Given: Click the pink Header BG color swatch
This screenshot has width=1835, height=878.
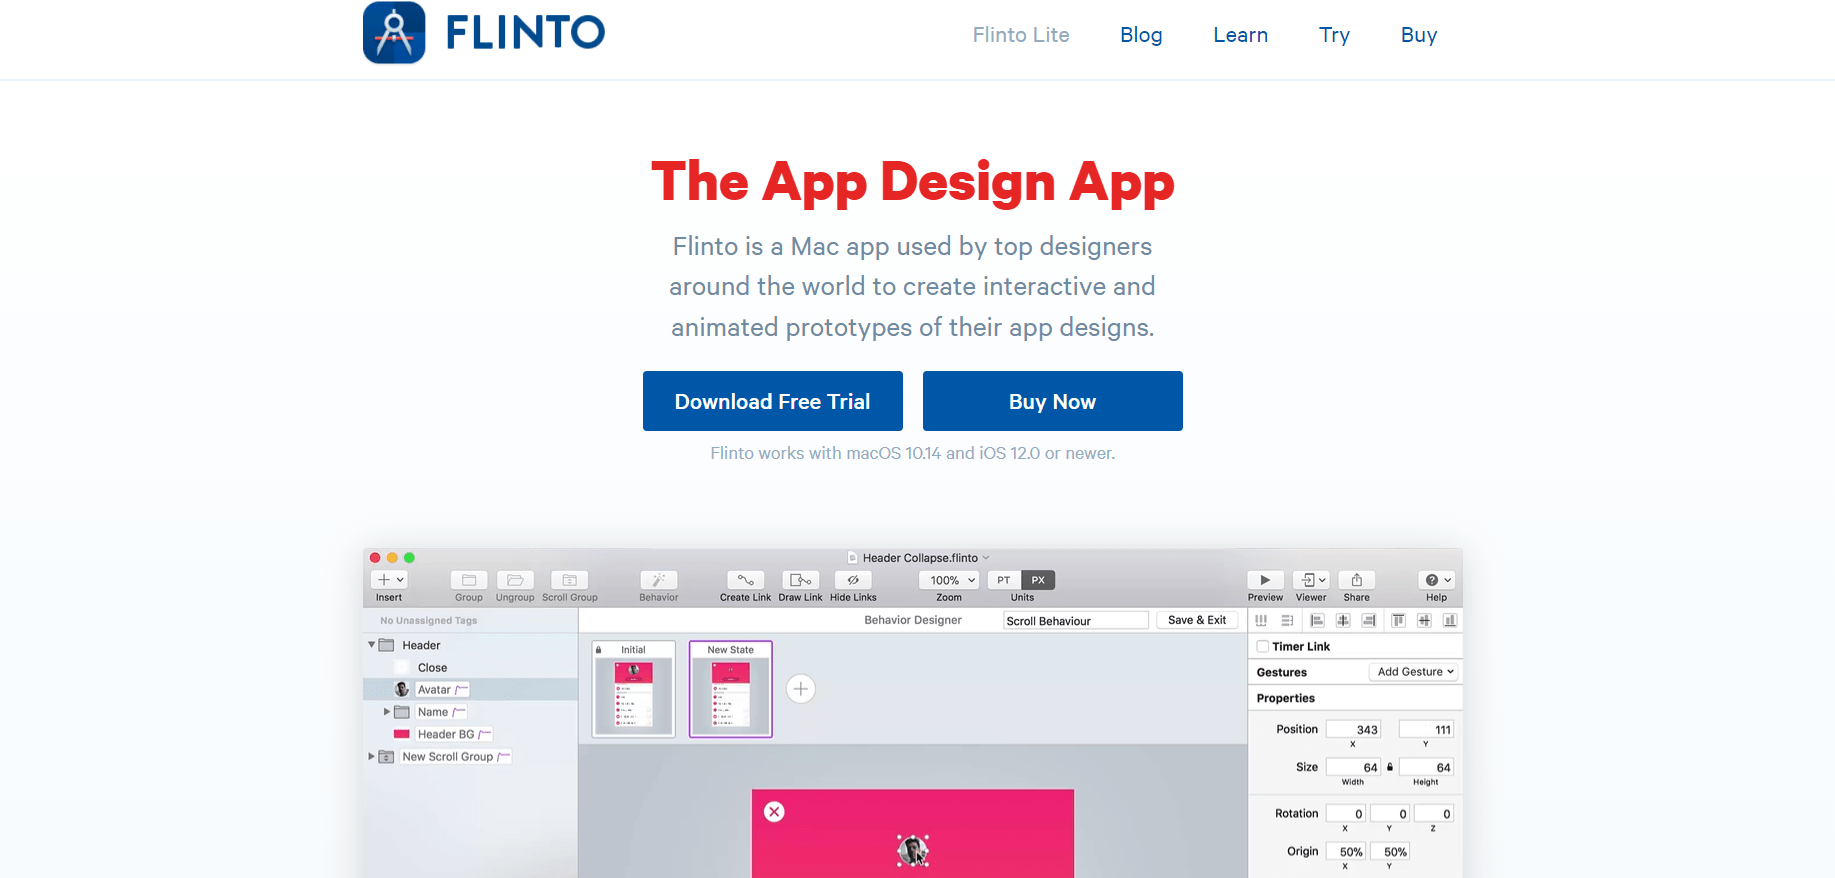Looking at the screenshot, I should (402, 734).
